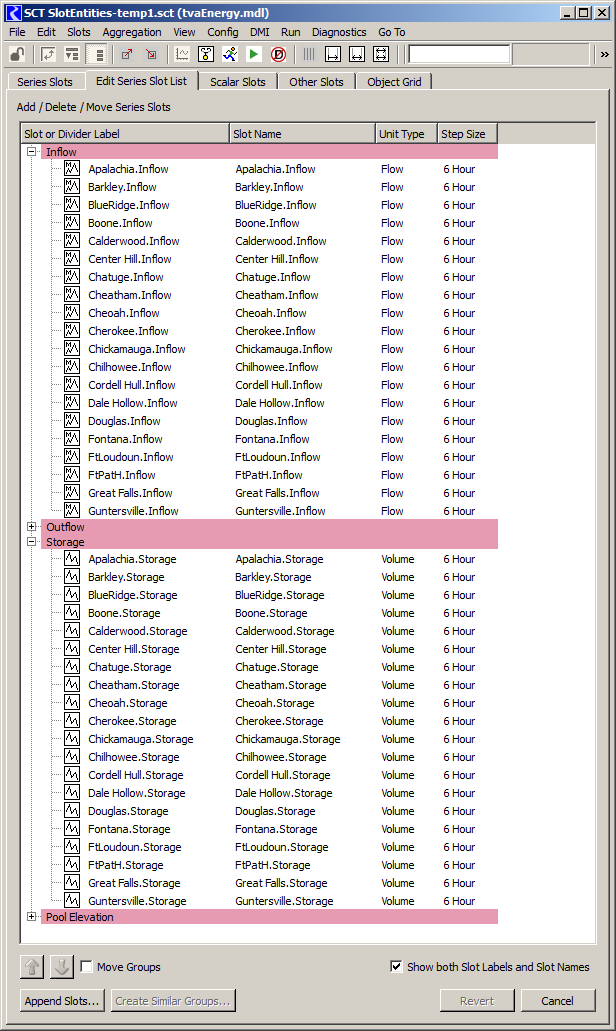The width and height of the screenshot is (616, 1031).
Task: Click the vertical dots layout toolbar icon
Action: (x=97, y=55)
